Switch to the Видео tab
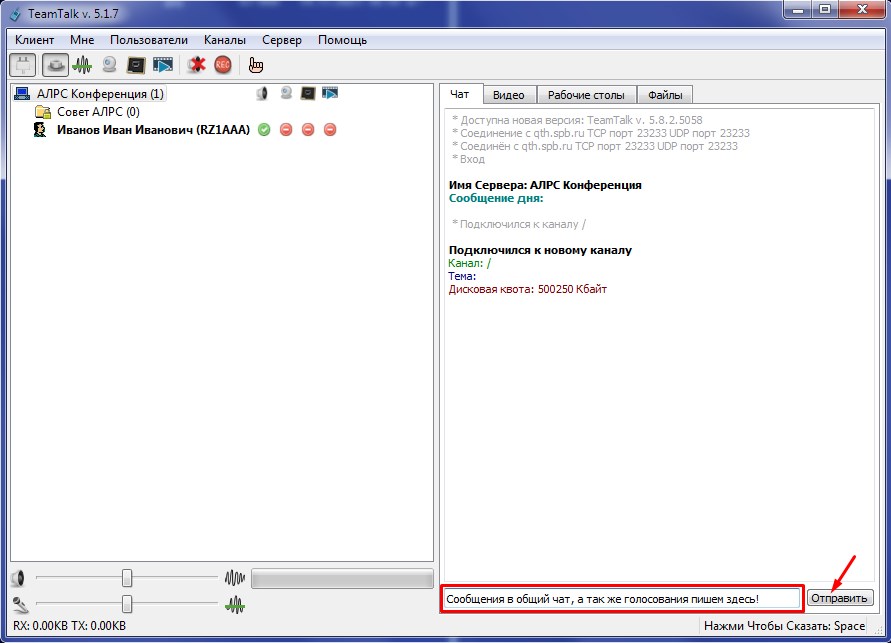Screen dimensions: 891x643 pyautogui.click(x=508, y=95)
